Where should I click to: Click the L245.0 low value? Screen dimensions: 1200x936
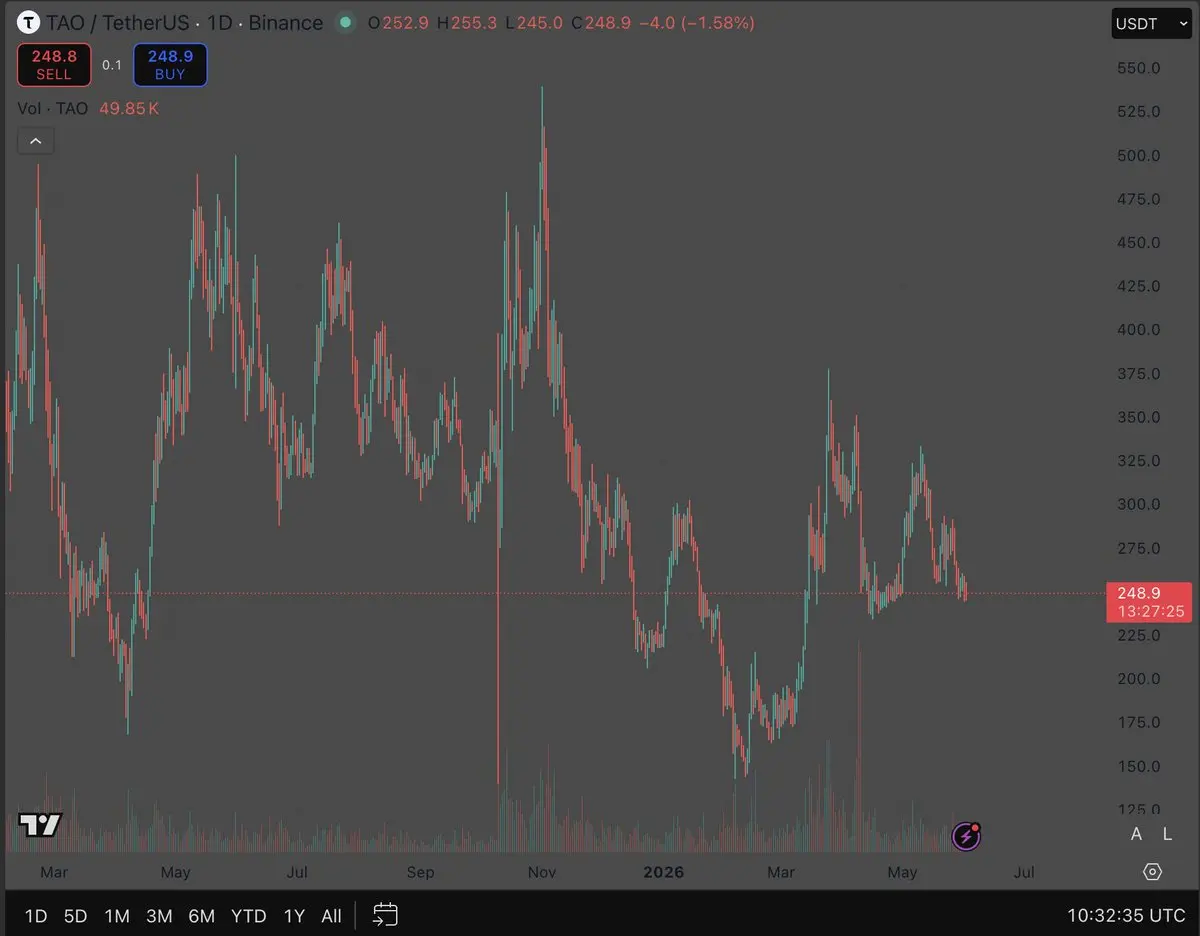pos(533,22)
